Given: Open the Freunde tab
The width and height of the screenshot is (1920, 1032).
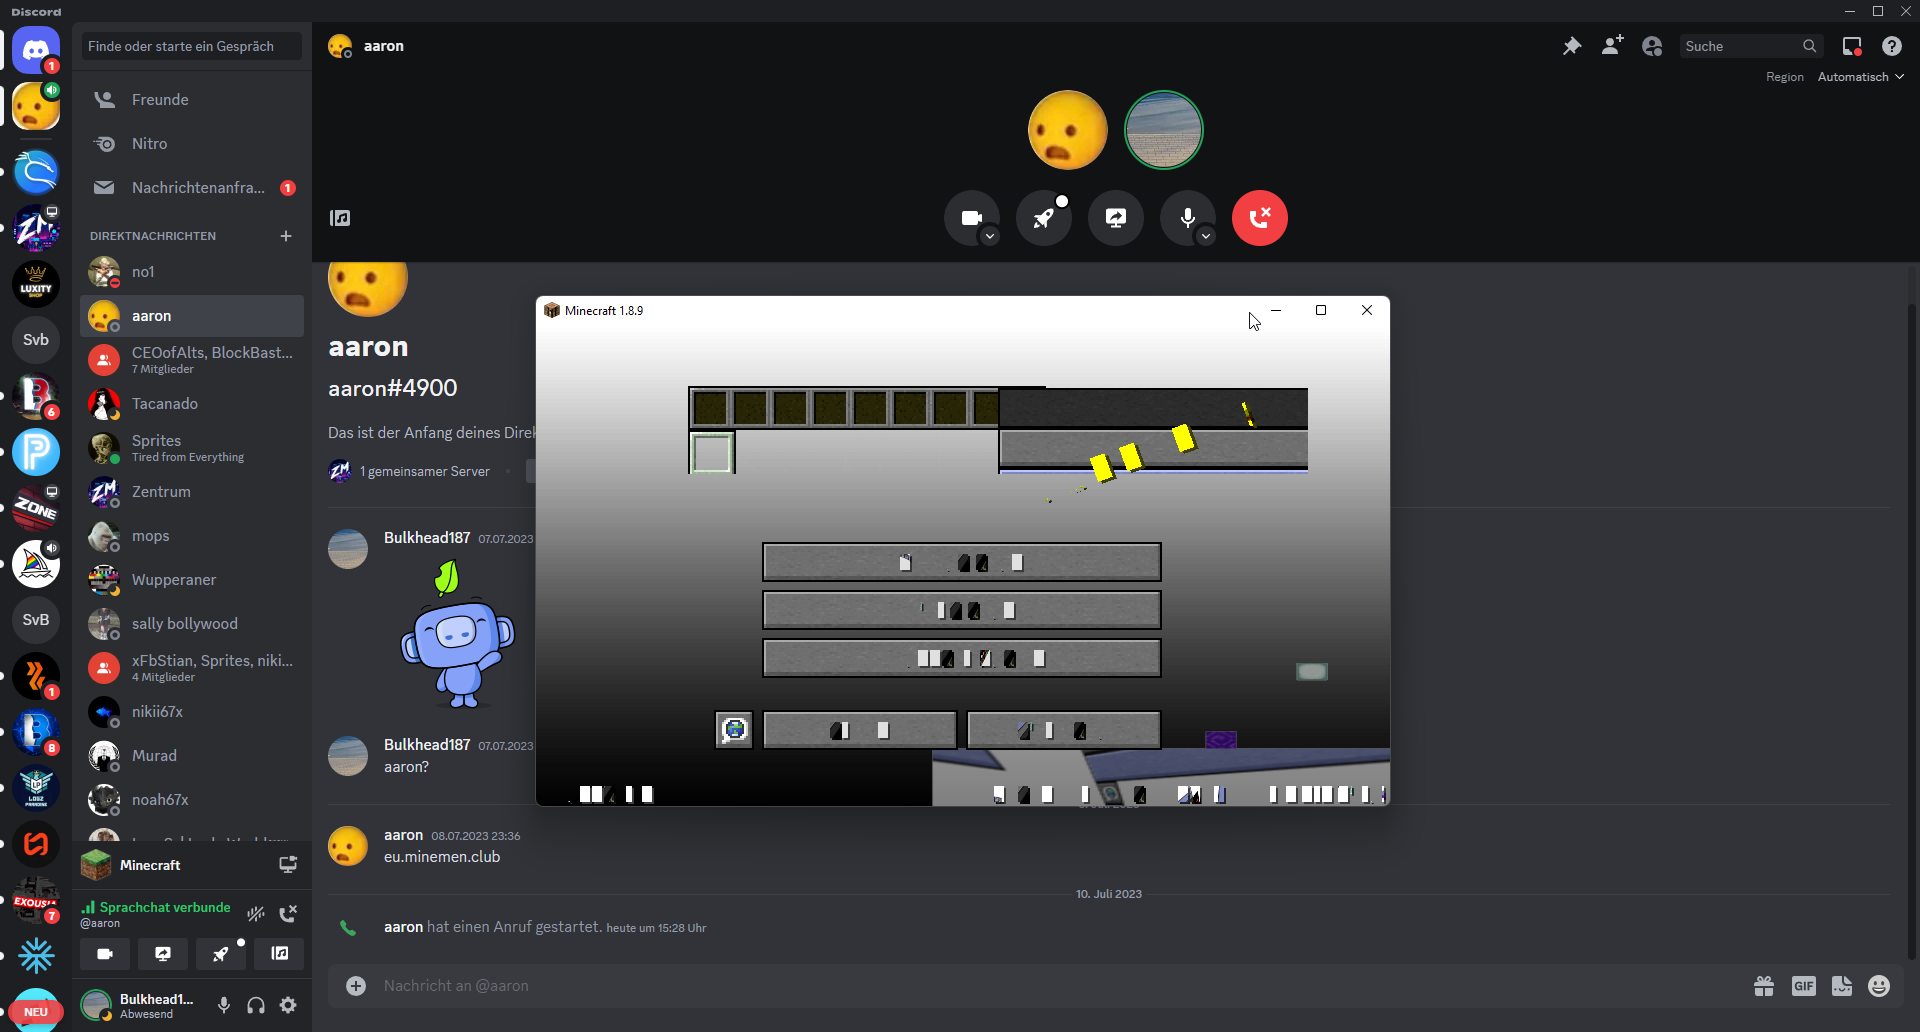Looking at the screenshot, I should 160,100.
